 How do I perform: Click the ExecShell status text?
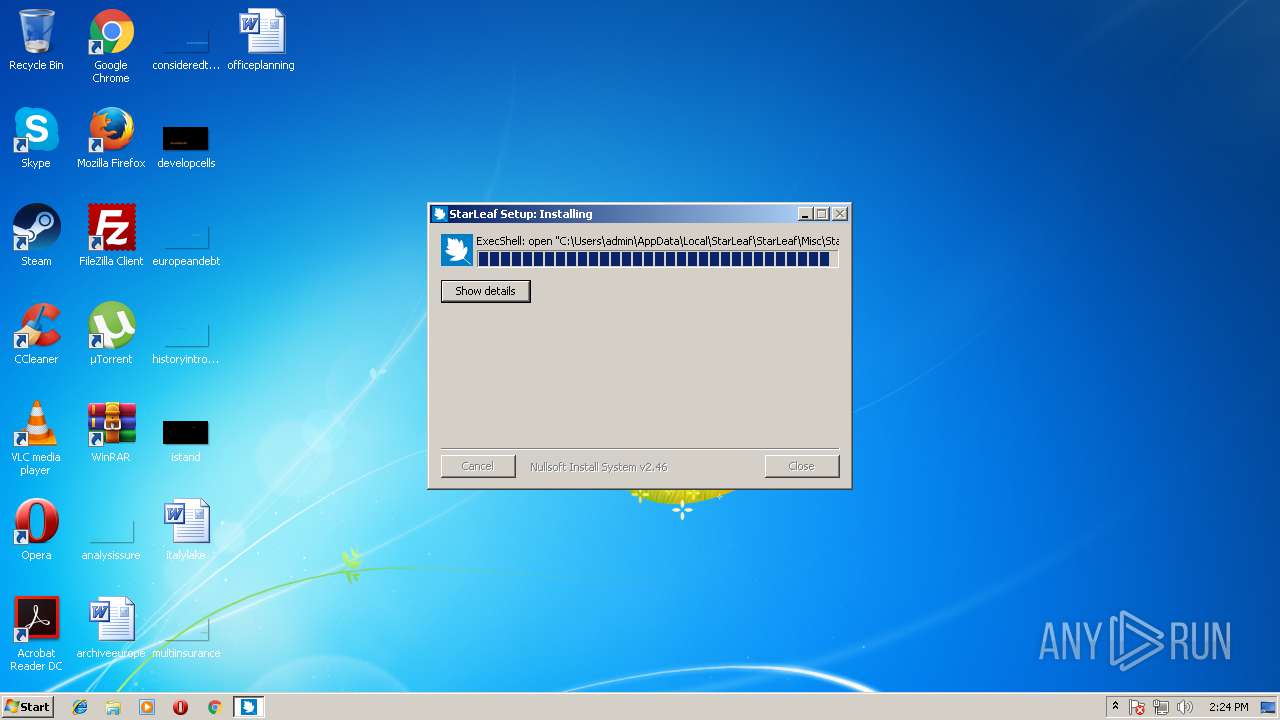[x=657, y=241]
